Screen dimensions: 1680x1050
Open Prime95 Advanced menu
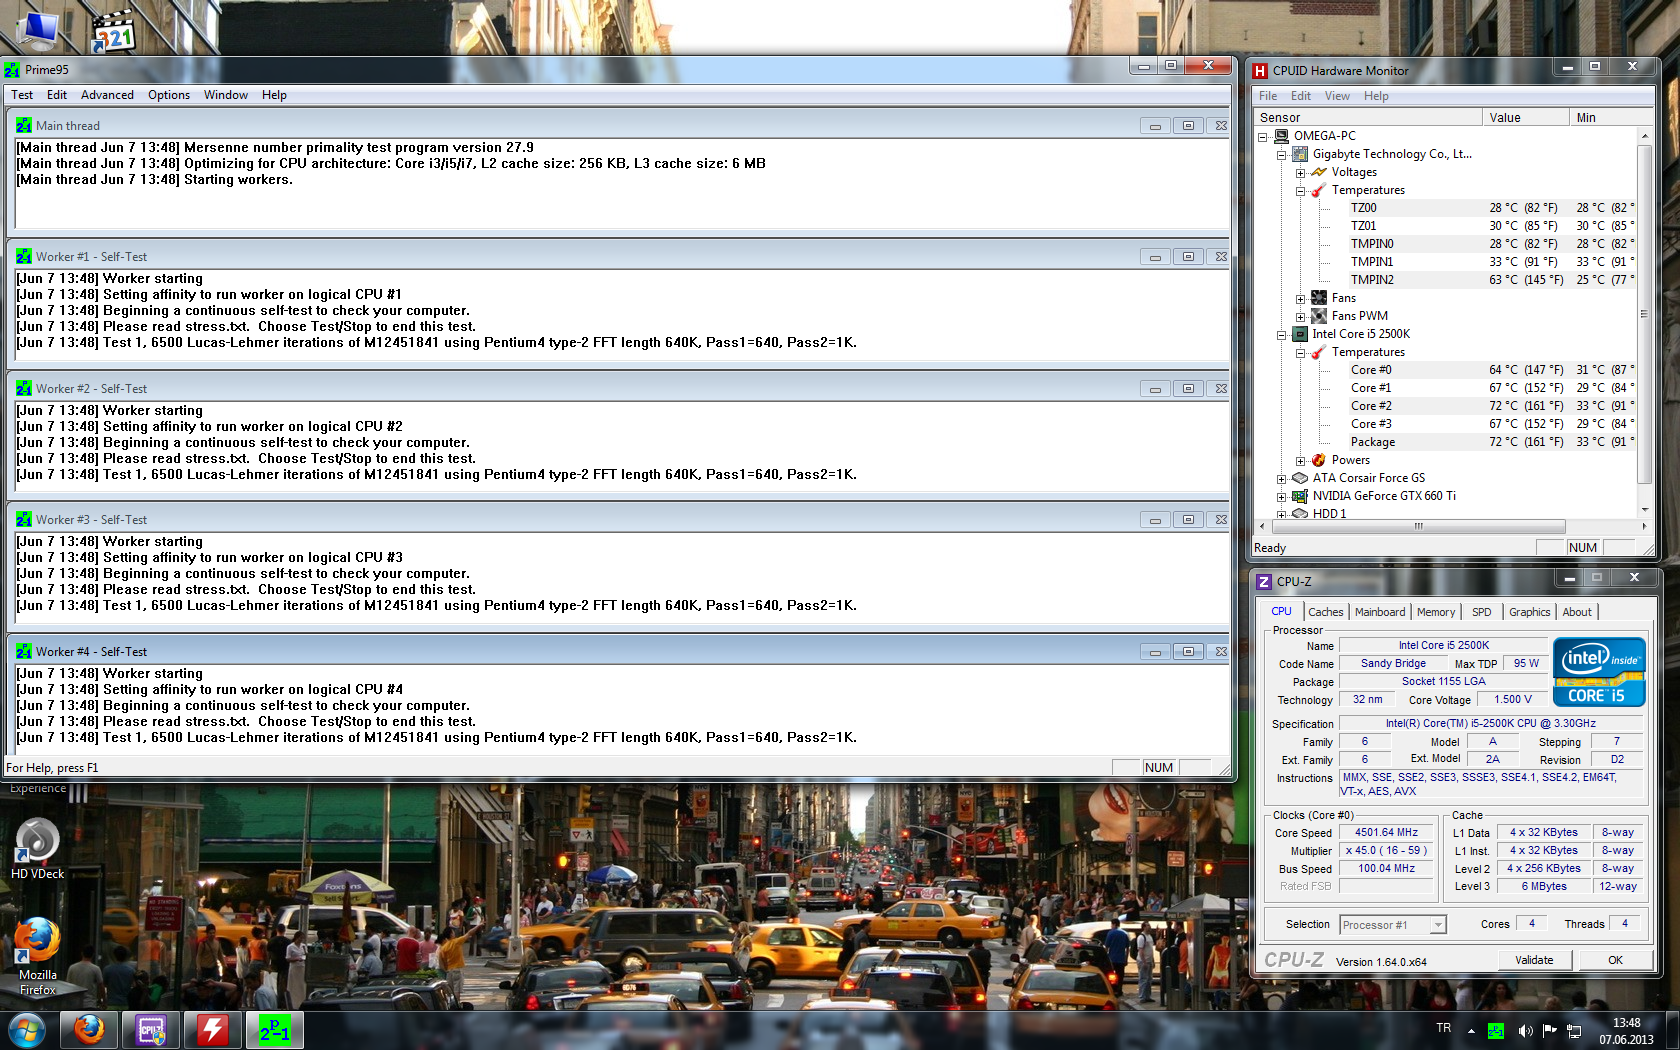[x=107, y=95]
